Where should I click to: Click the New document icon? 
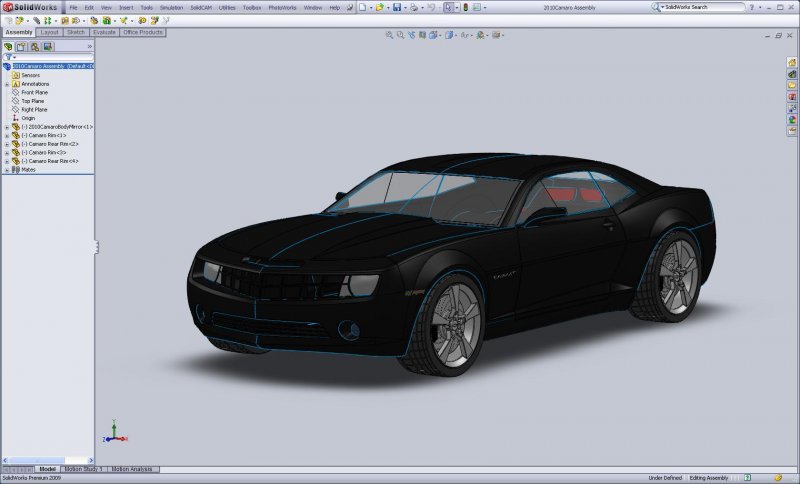coord(362,7)
